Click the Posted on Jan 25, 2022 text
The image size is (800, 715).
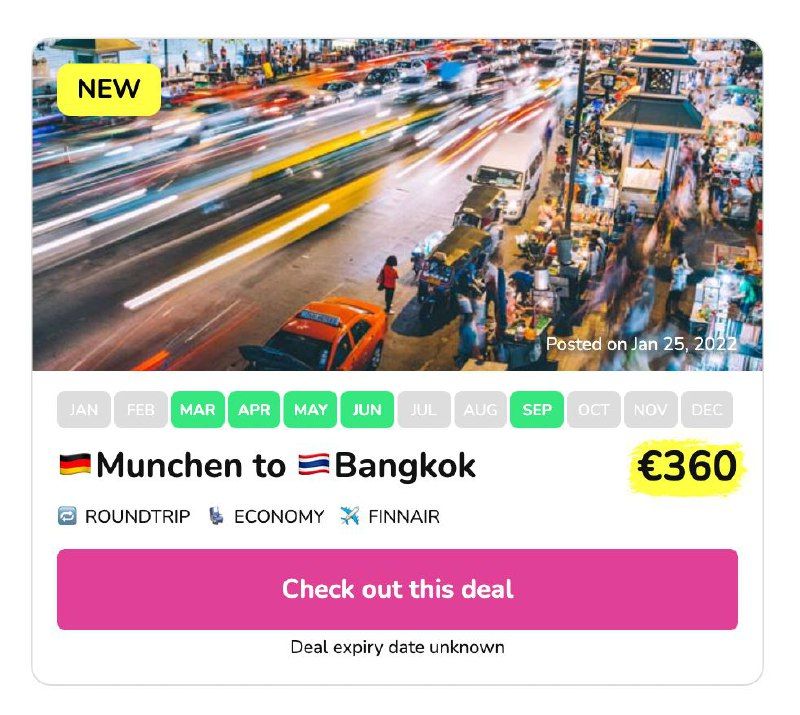click(641, 344)
